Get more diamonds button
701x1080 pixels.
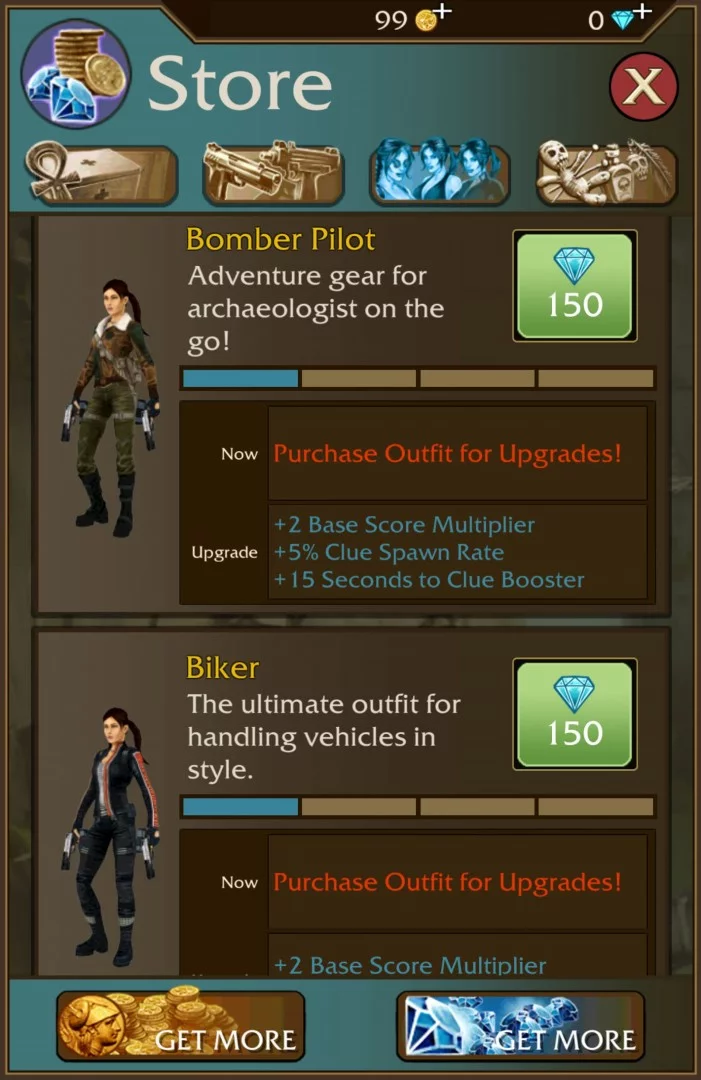tap(521, 1026)
